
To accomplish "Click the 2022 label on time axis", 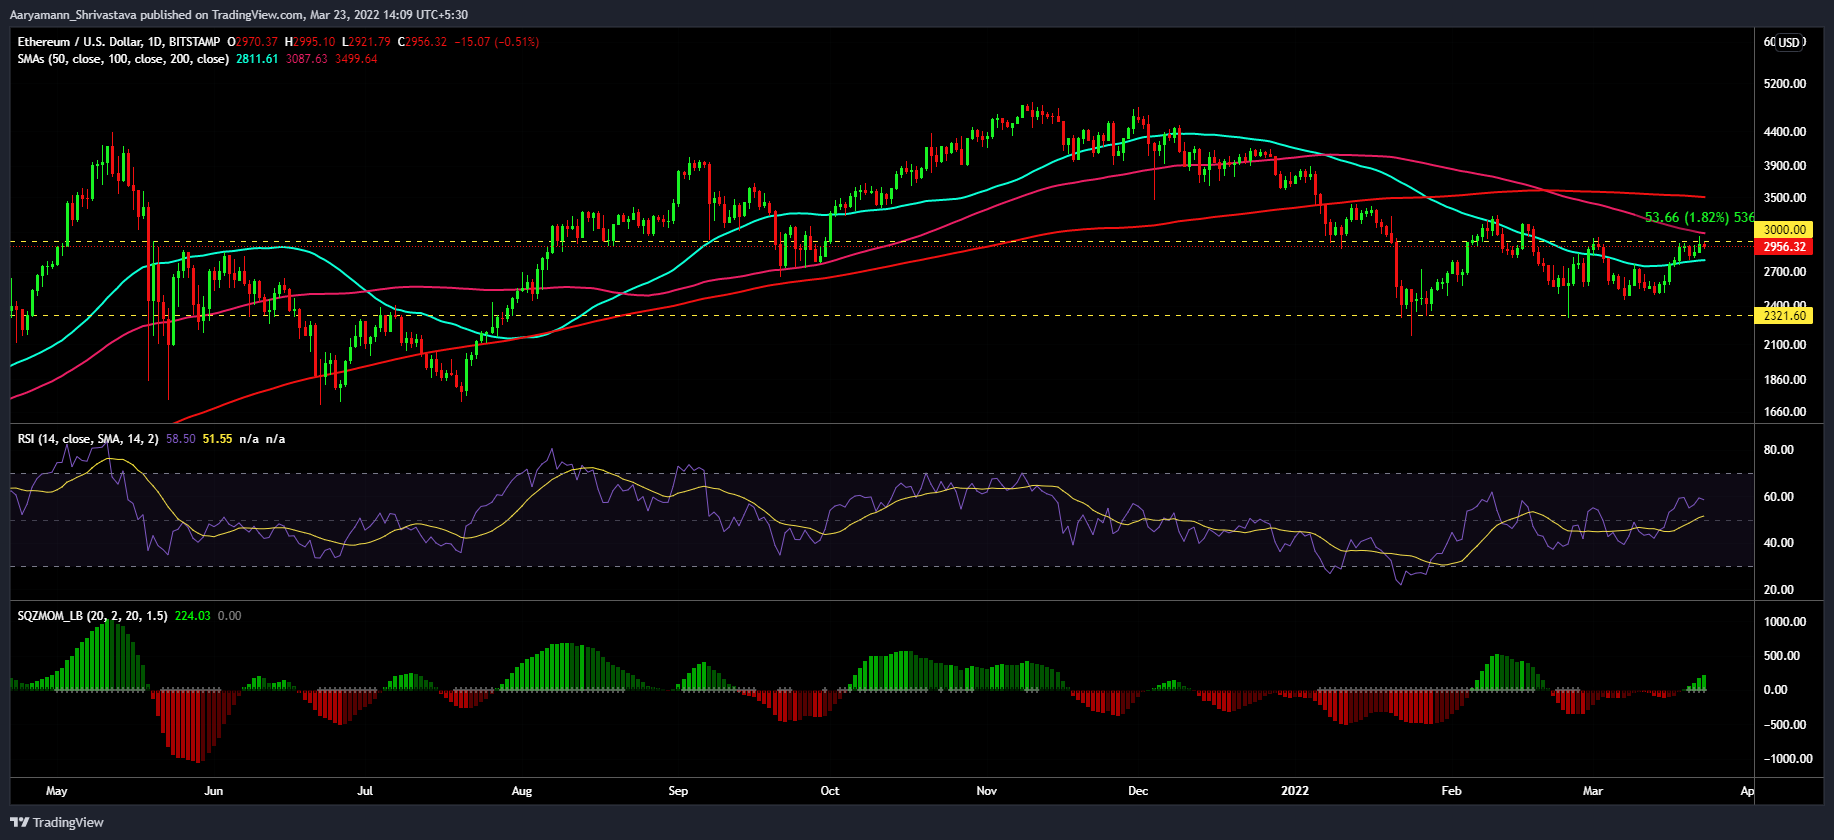I will point(1295,791).
